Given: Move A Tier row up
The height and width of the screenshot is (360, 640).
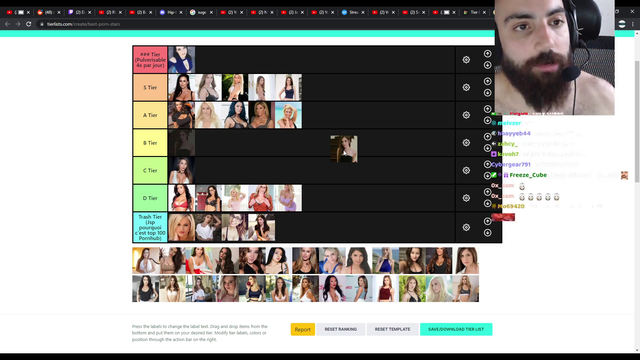Looking at the screenshot, I should click(x=487, y=109).
